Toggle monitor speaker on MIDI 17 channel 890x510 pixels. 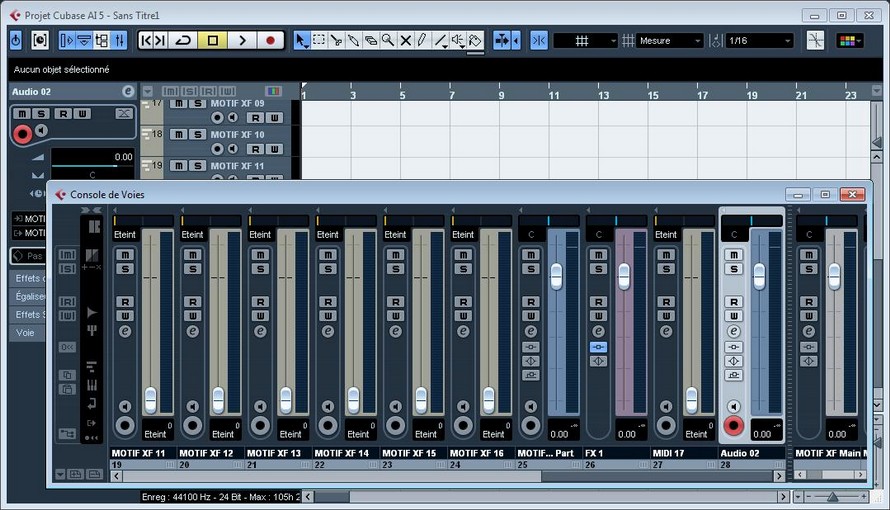667,407
